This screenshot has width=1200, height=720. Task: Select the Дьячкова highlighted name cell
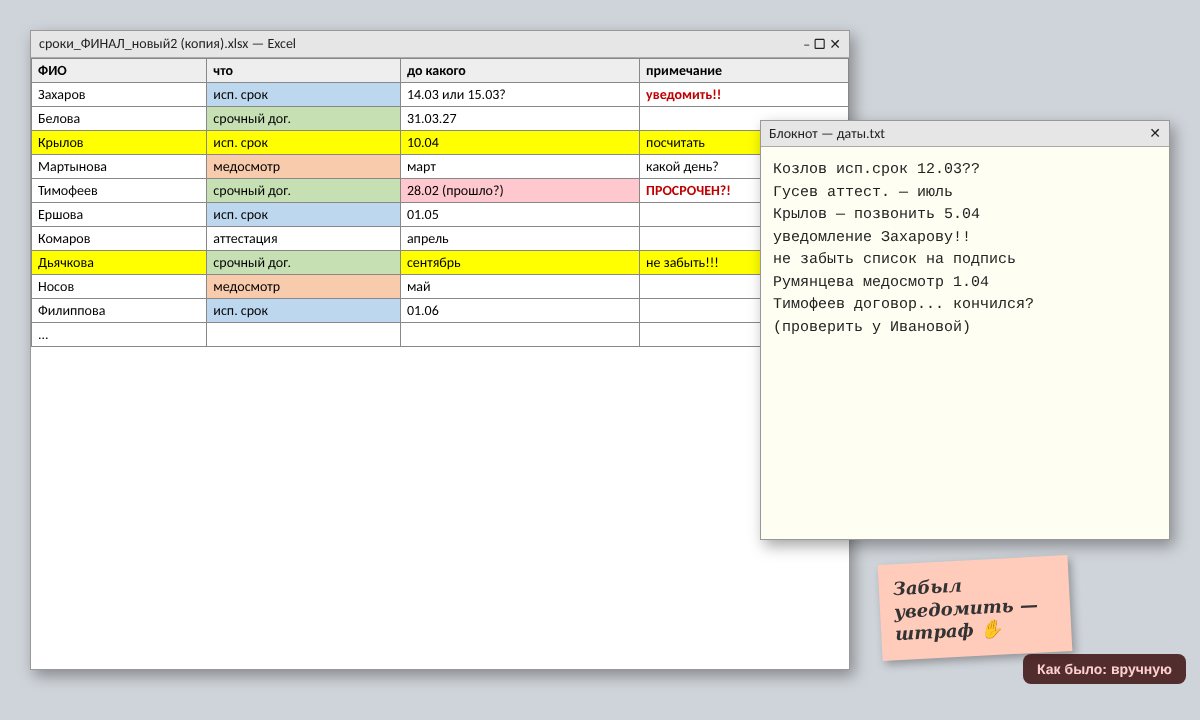[x=119, y=263]
